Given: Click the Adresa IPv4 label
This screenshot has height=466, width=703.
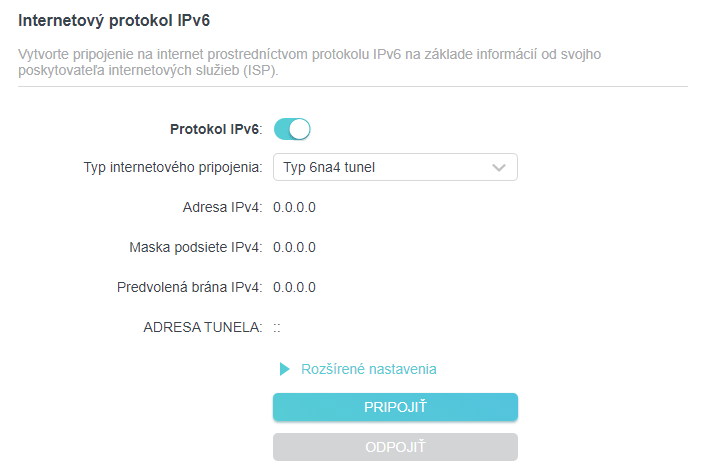Looking at the screenshot, I should click(222, 207).
